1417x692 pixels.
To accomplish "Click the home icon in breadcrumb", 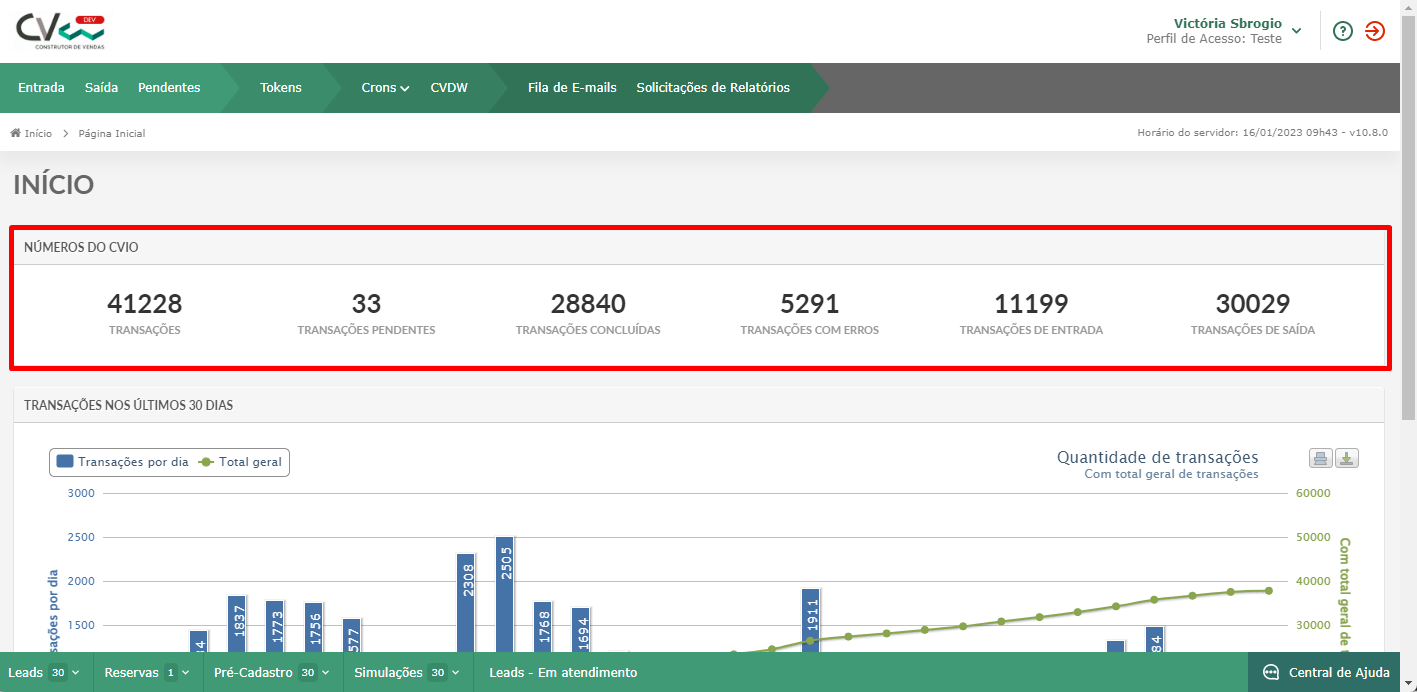I will pyautogui.click(x=16, y=133).
